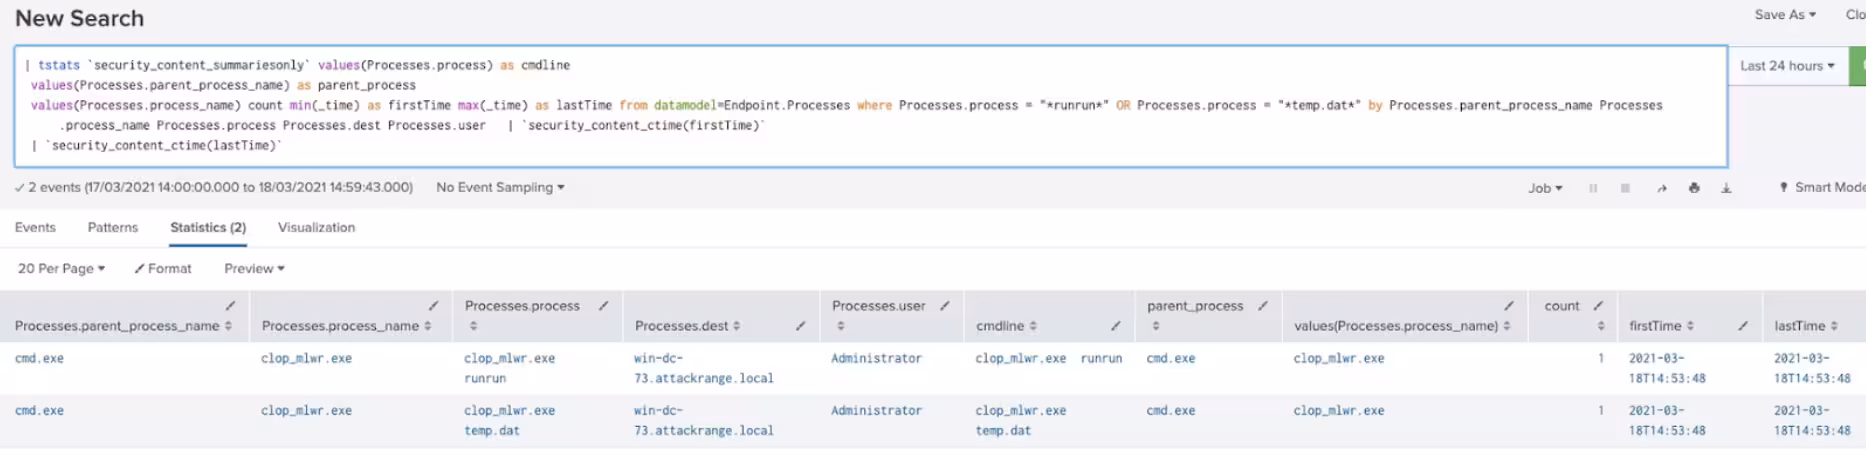Image resolution: width=1866 pixels, height=456 pixels.
Task: Stop the search job
Action: click(1625, 188)
